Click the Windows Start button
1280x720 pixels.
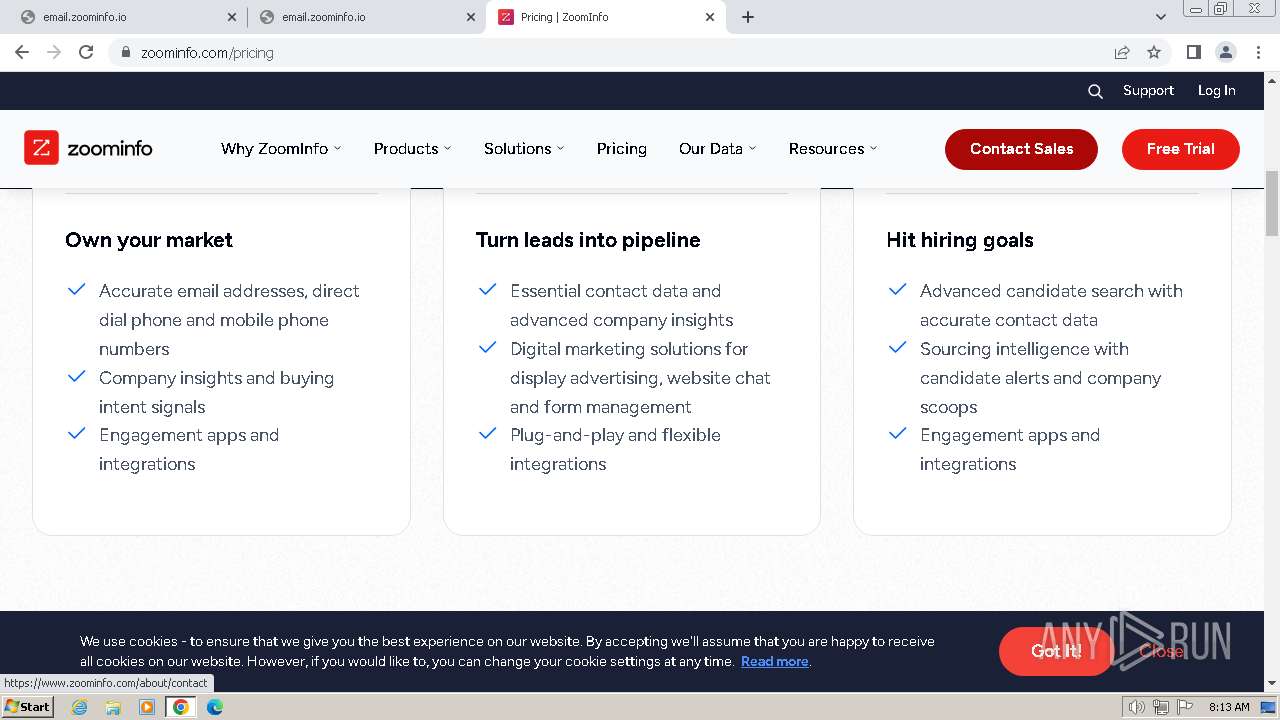27,707
